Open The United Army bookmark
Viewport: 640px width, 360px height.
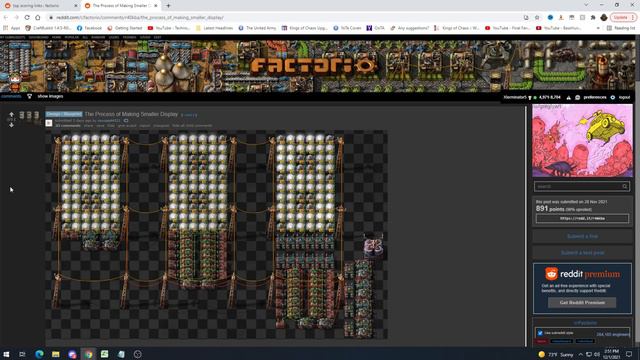(257, 28)
